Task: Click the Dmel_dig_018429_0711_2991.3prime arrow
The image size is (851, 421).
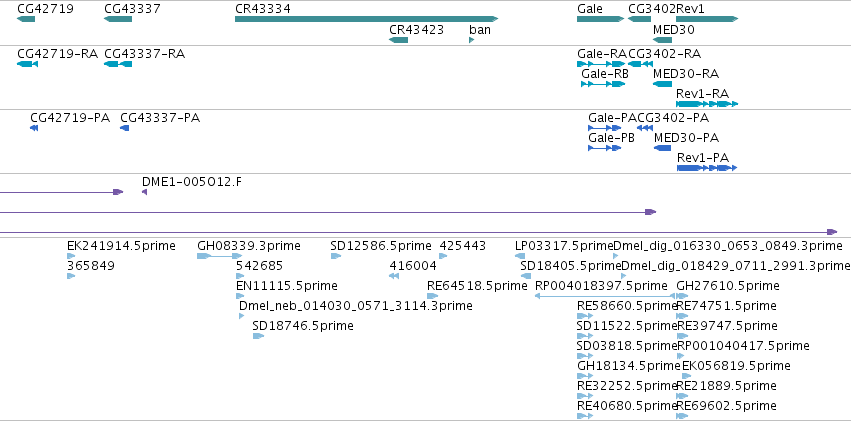Action: pyautogui.click(x=624, y=276)
